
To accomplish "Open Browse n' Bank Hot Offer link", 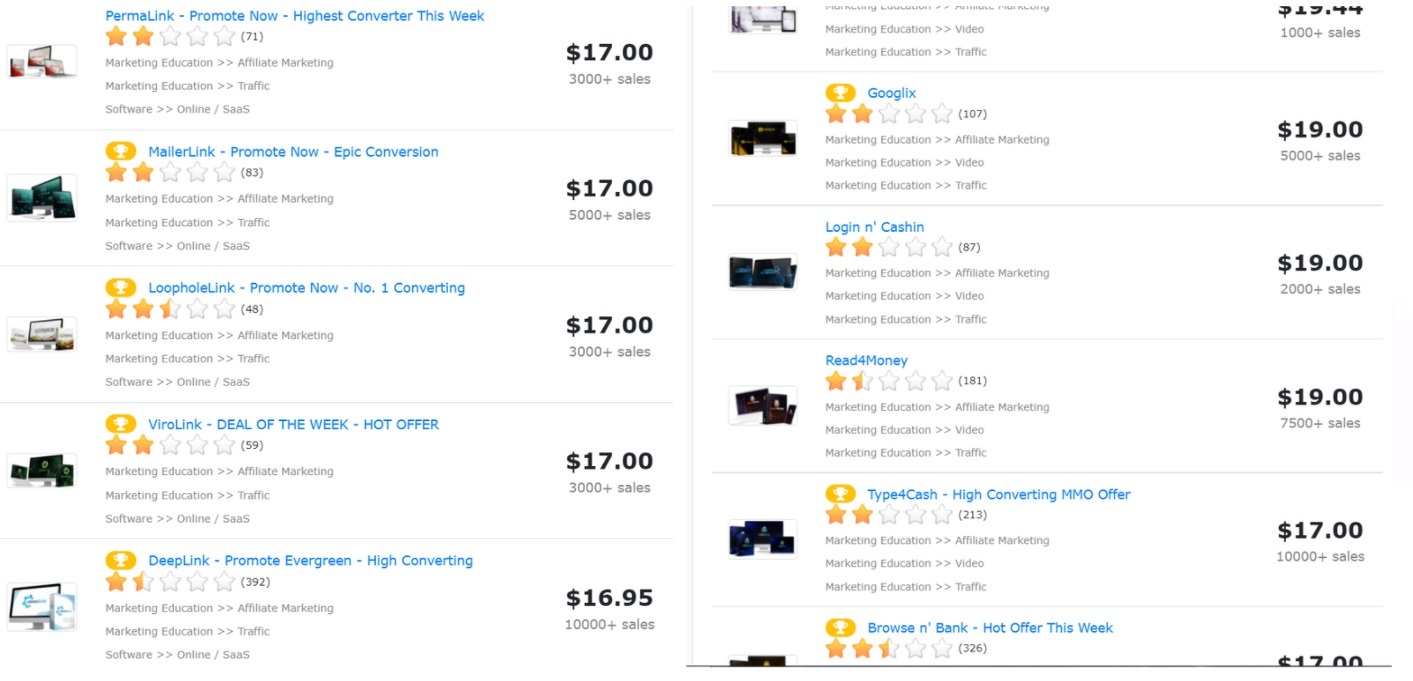I will pos(990,628).
